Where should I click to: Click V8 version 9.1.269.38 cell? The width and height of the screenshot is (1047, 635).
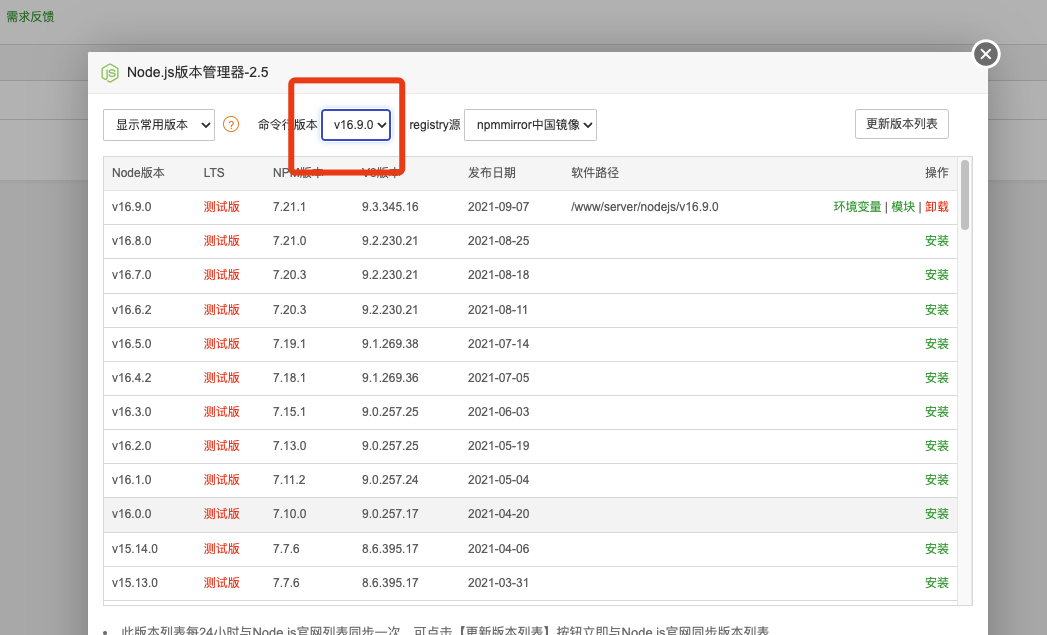[390, 344]
